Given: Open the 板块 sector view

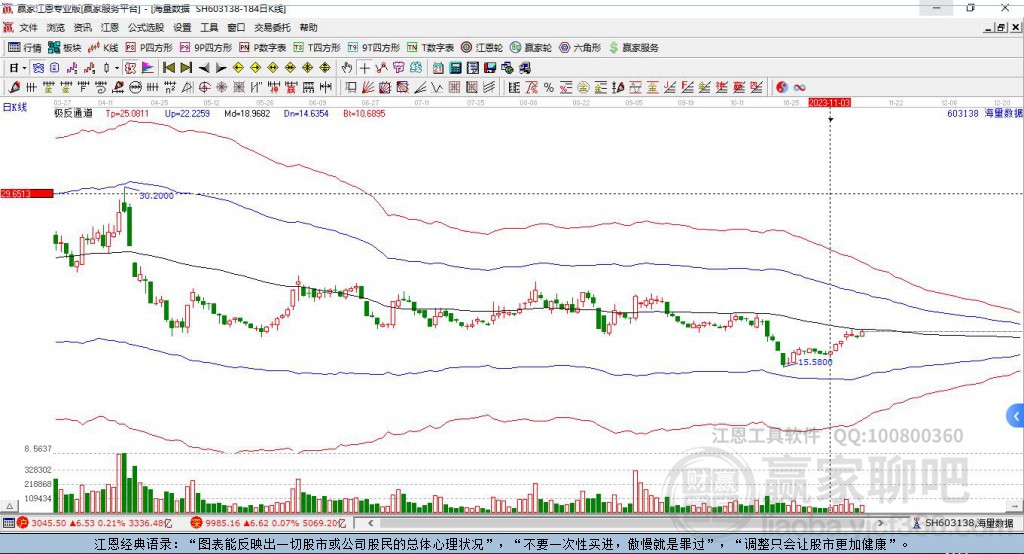Looking at the screenshot, I should (65, 48).
